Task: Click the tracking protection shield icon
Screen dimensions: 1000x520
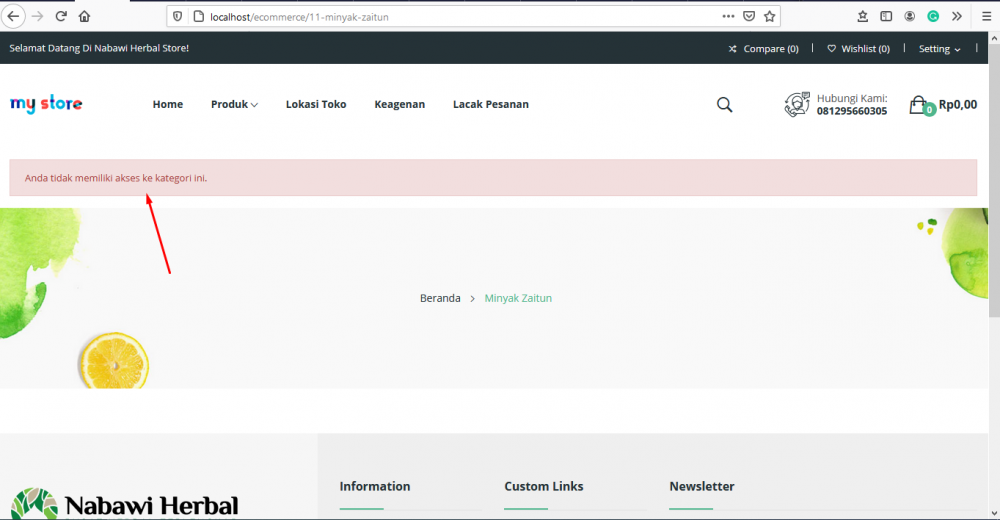Action: 178,17
